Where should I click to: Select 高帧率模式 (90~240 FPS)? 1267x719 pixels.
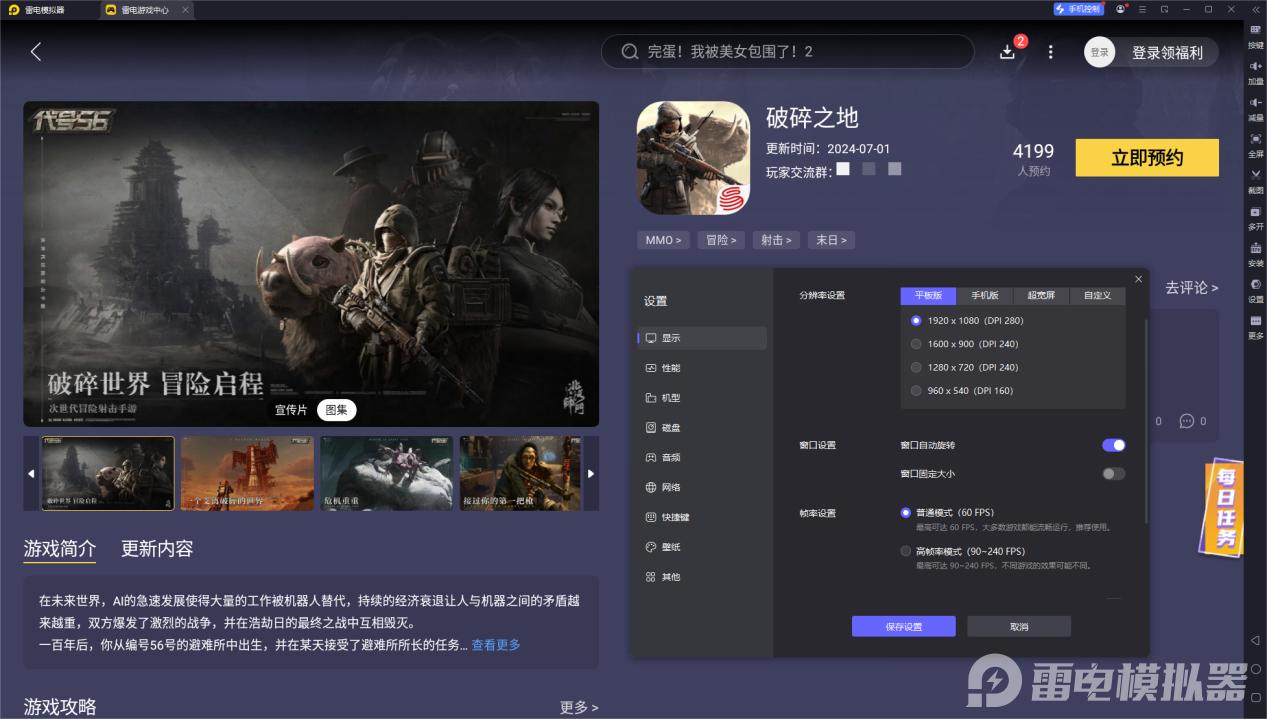(906, 550)
